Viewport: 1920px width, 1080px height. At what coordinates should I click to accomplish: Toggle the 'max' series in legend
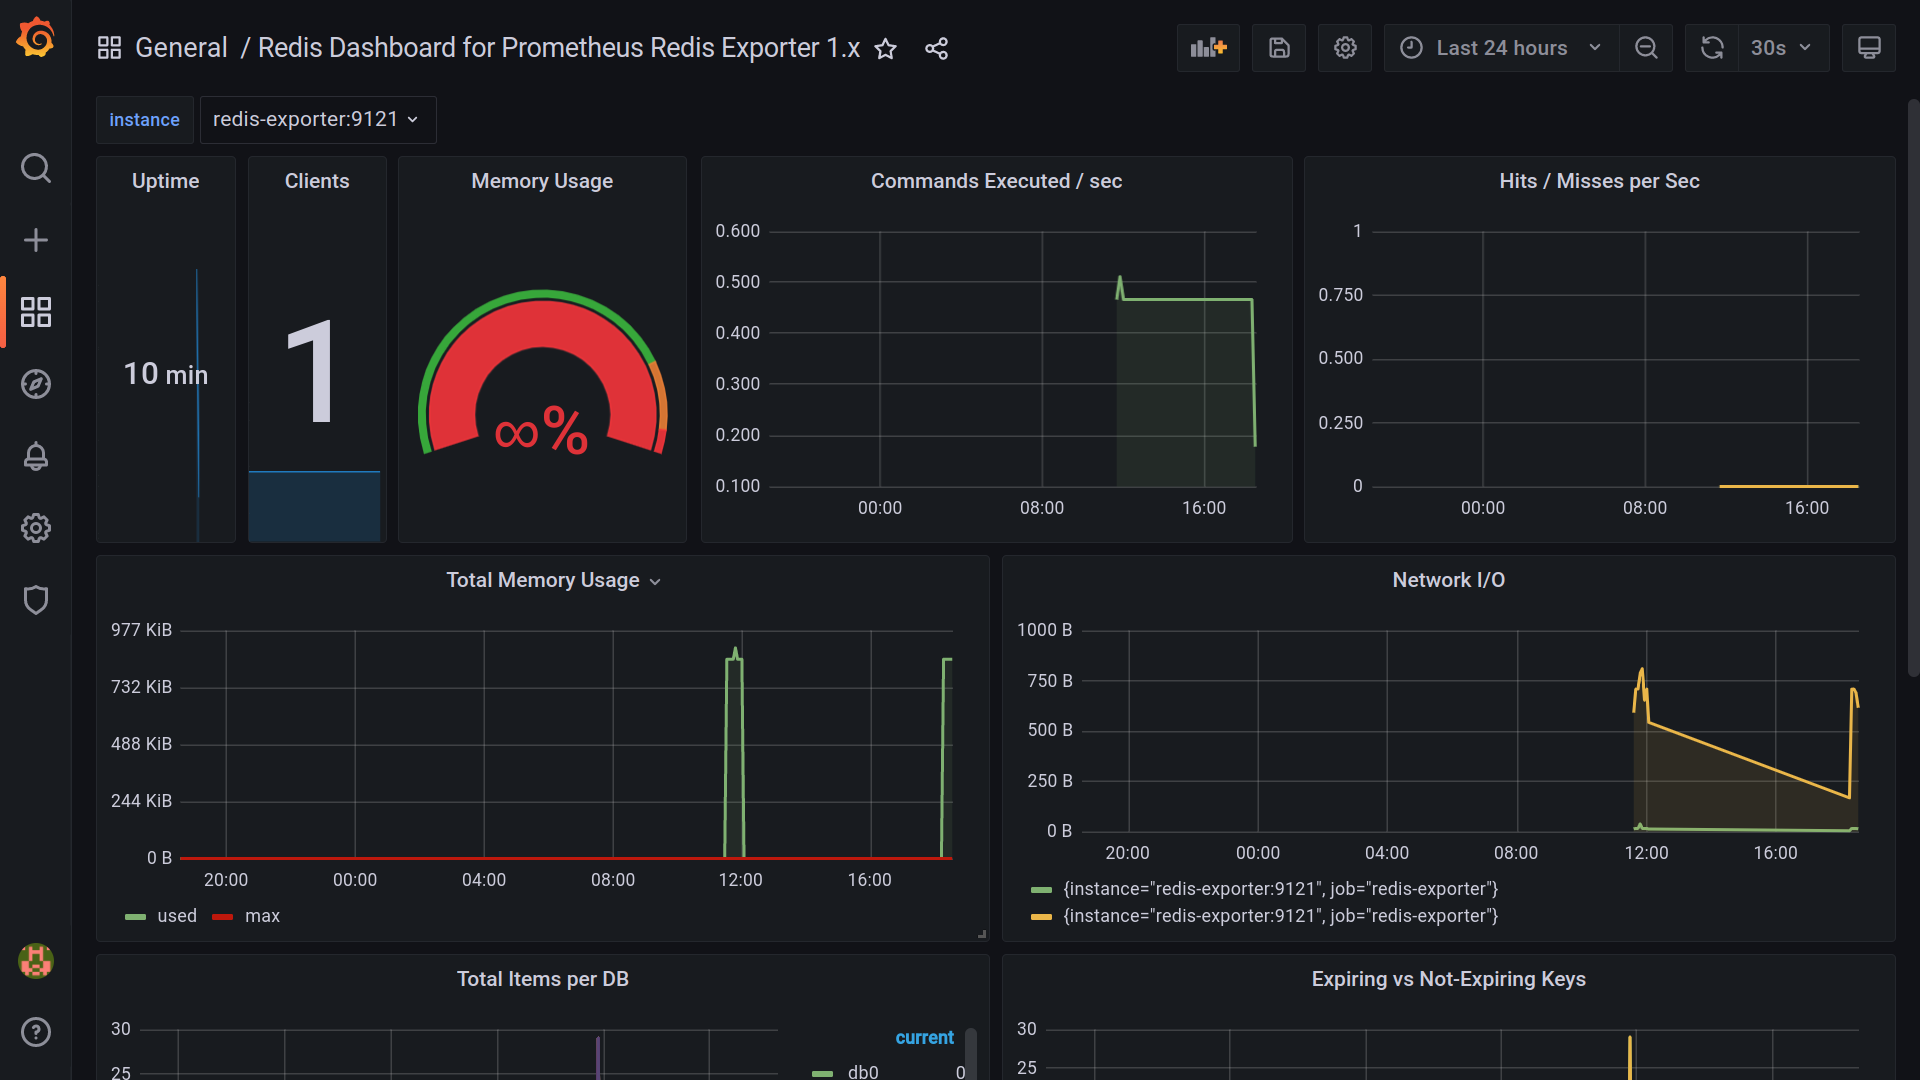[262, 916]
